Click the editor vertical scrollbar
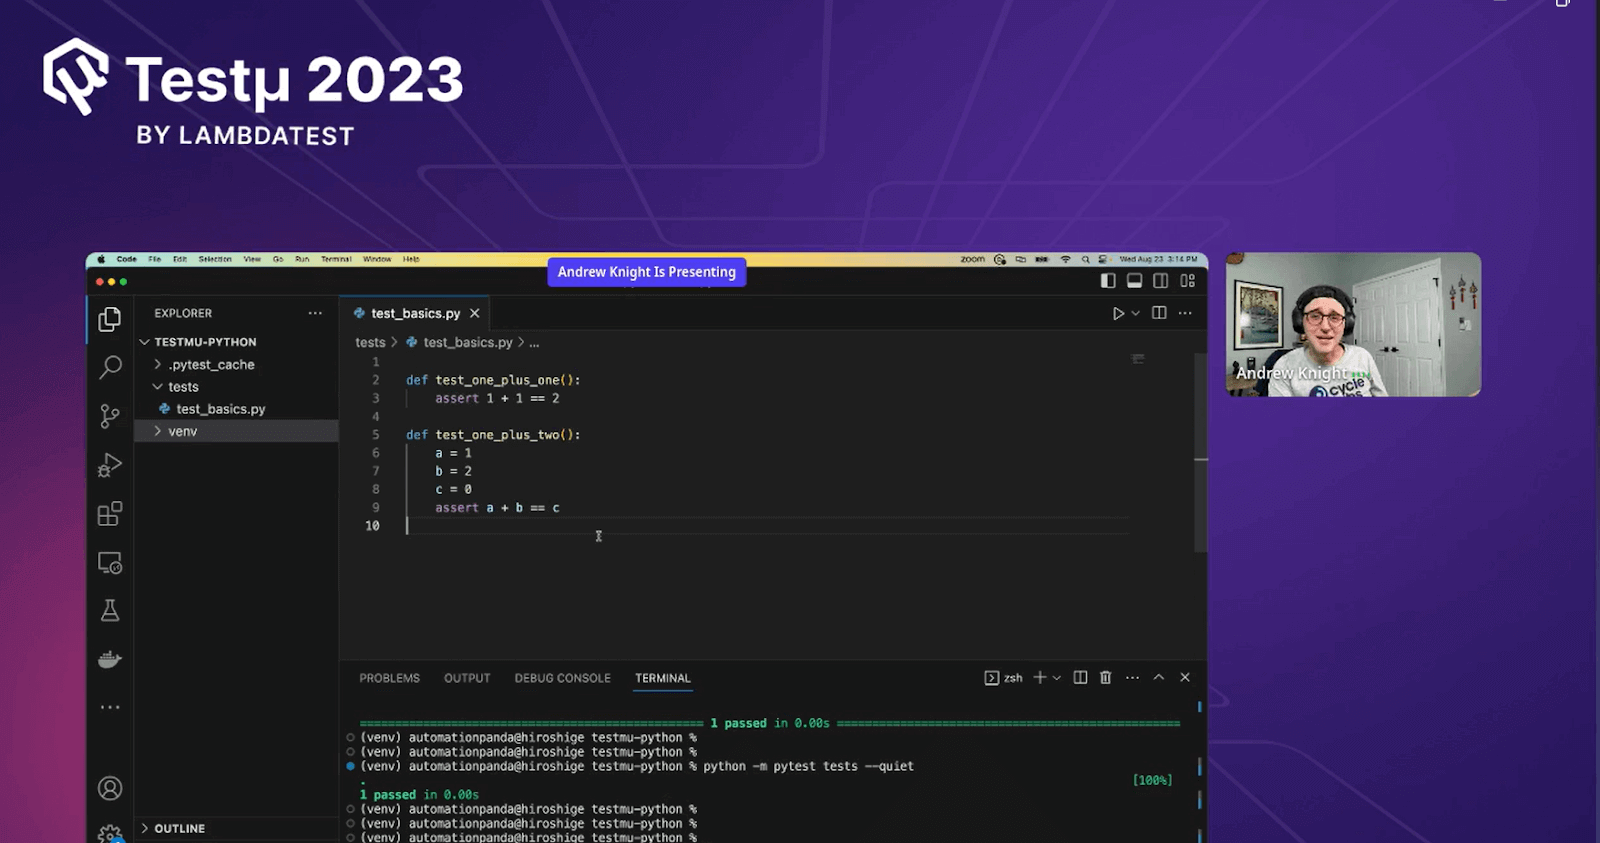1600x843 pixels. (x=1201, y=452)
